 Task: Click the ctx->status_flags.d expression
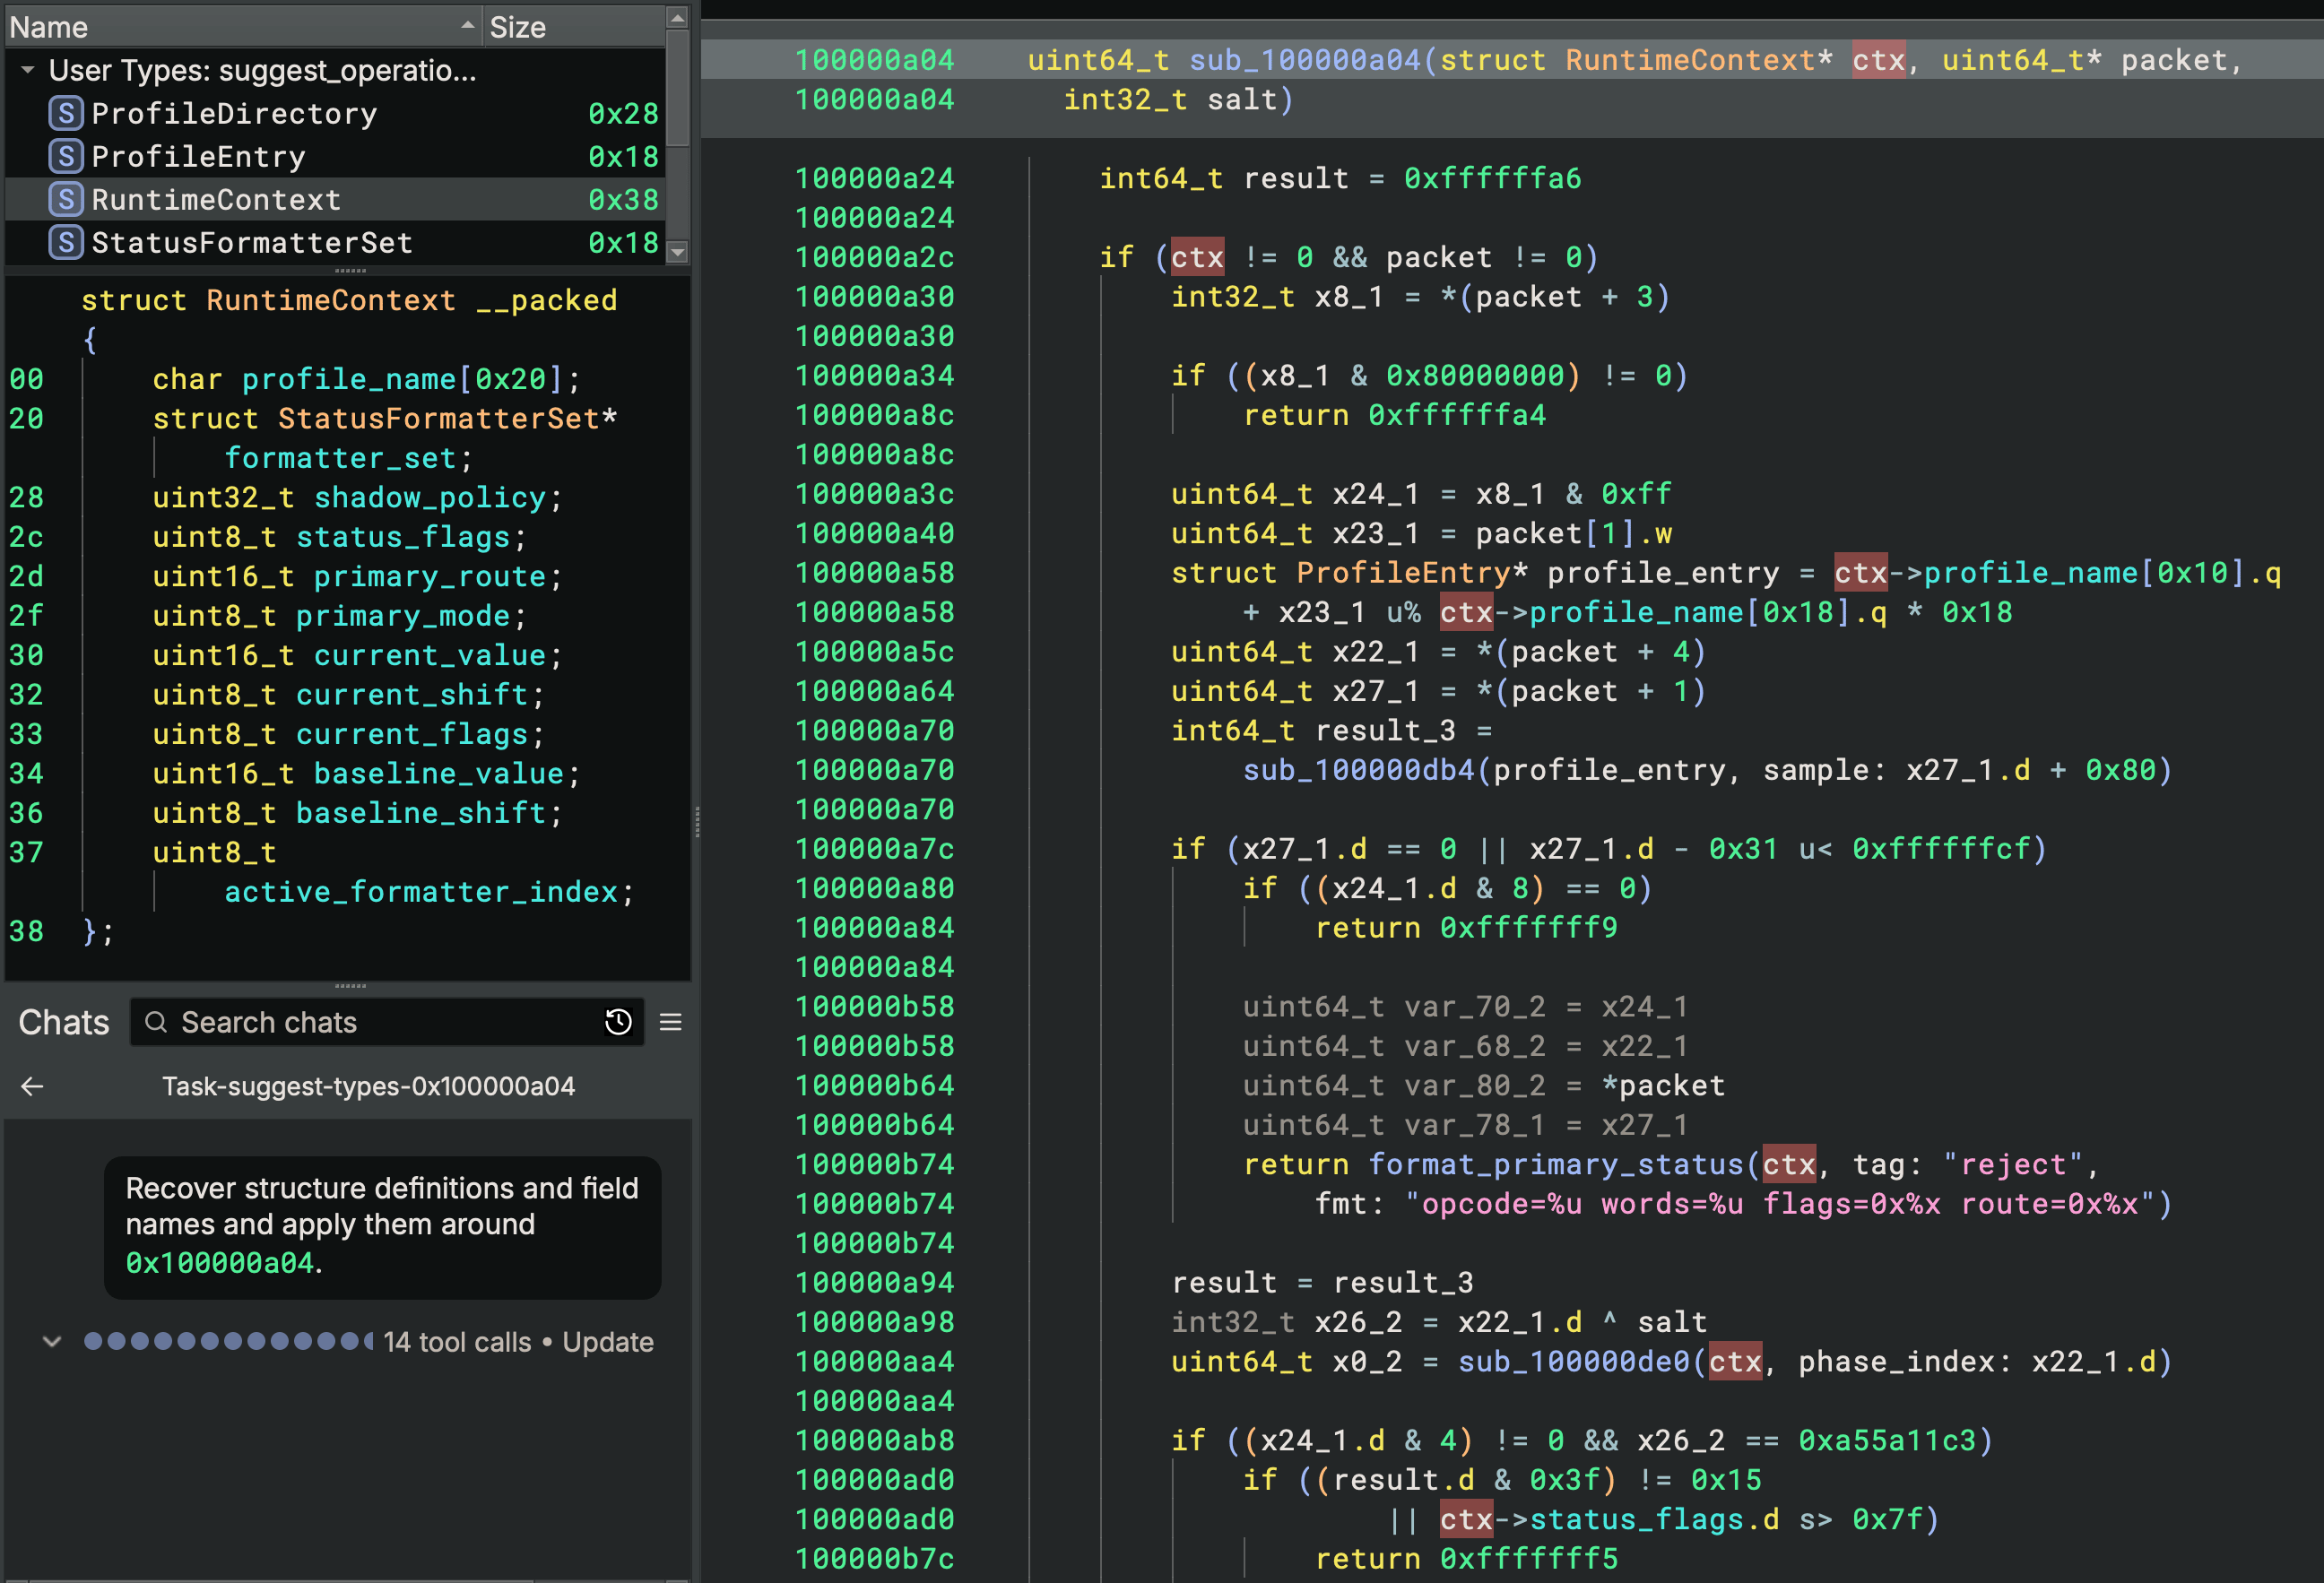pyautogui.click(x=1610, y=1519)
